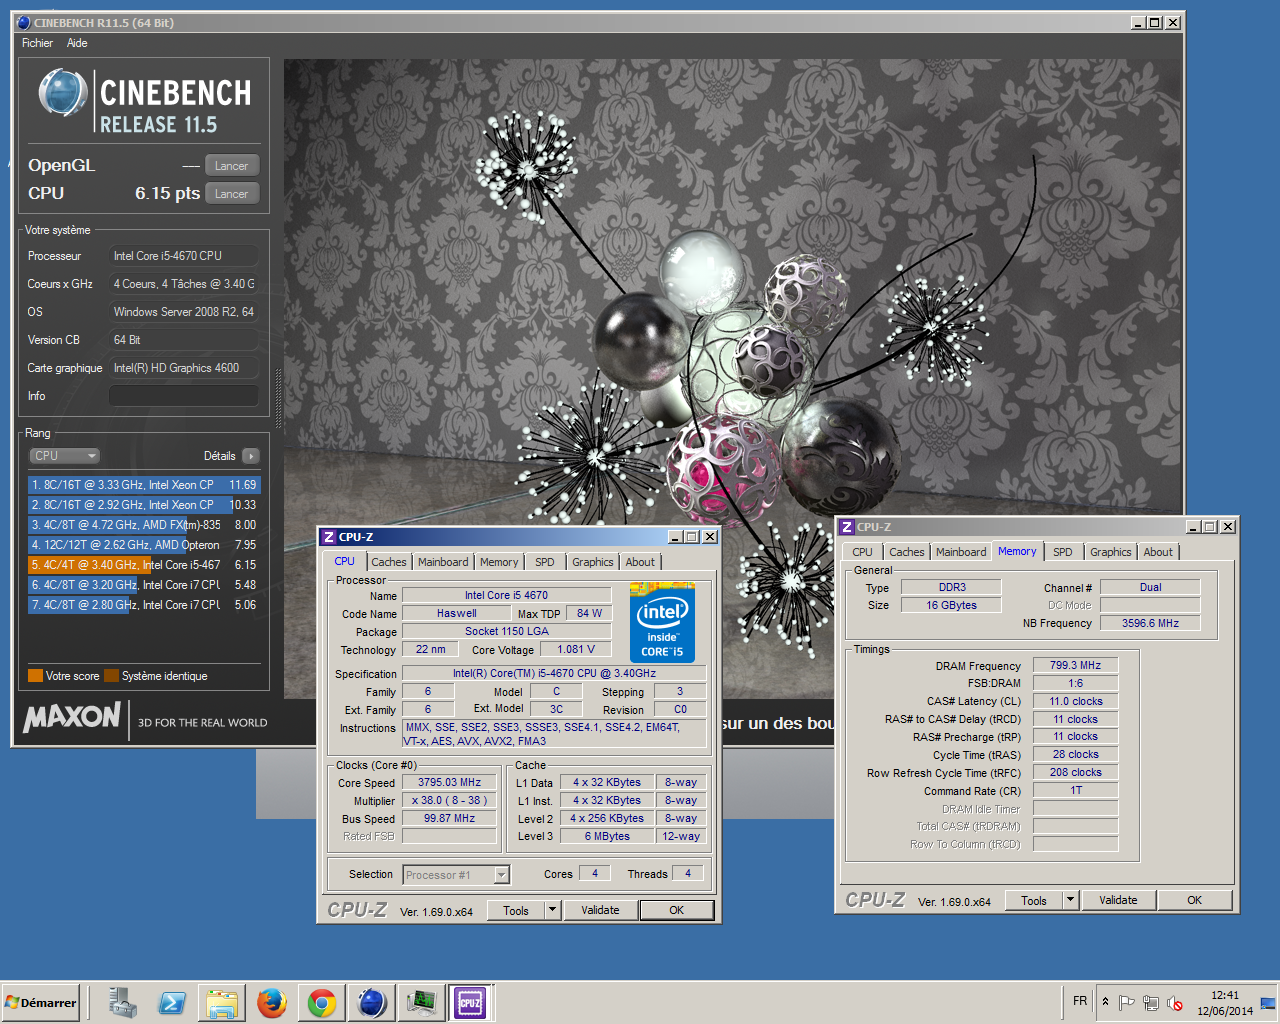This screenshot has height=1024, width=1280.
Task: Click Tools button in Memory CPU-Z window
Action: pyautogui.click(x=1034, y=900)
